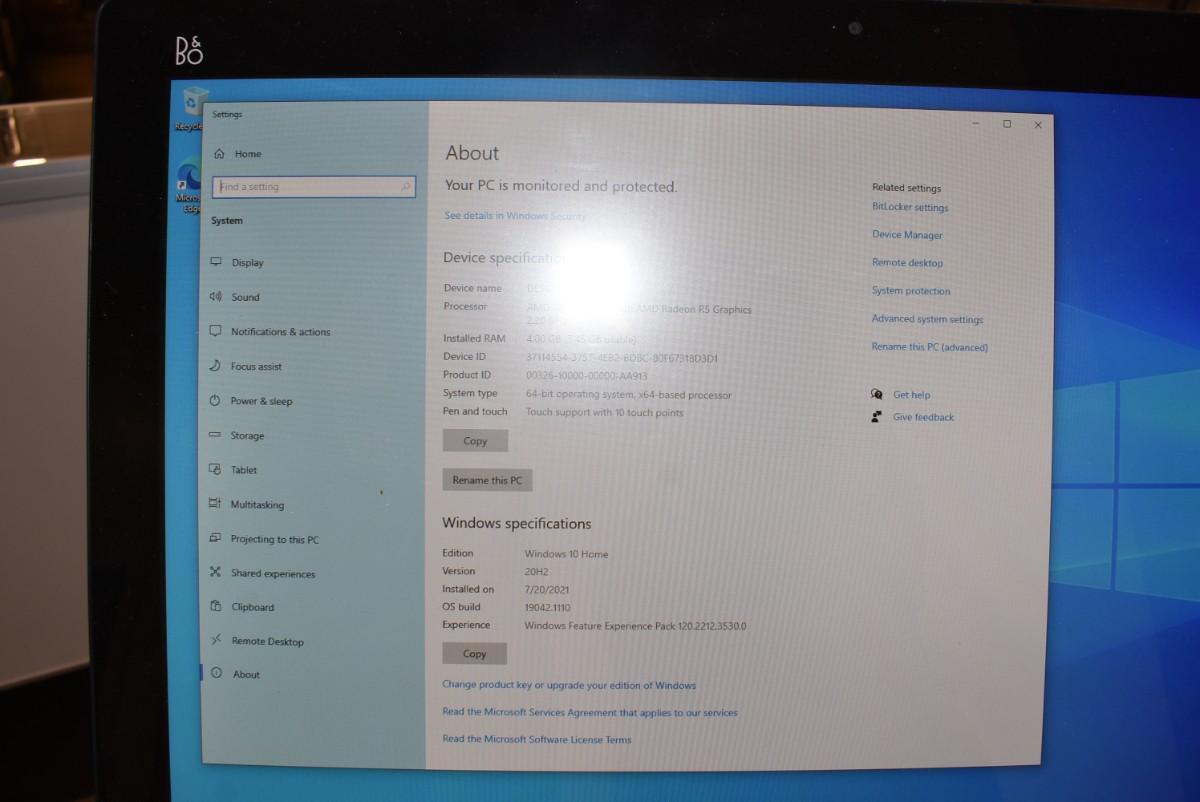Open System protection link
The height and width of the screenshot is (802, 1200).
[x=911, y=291]
